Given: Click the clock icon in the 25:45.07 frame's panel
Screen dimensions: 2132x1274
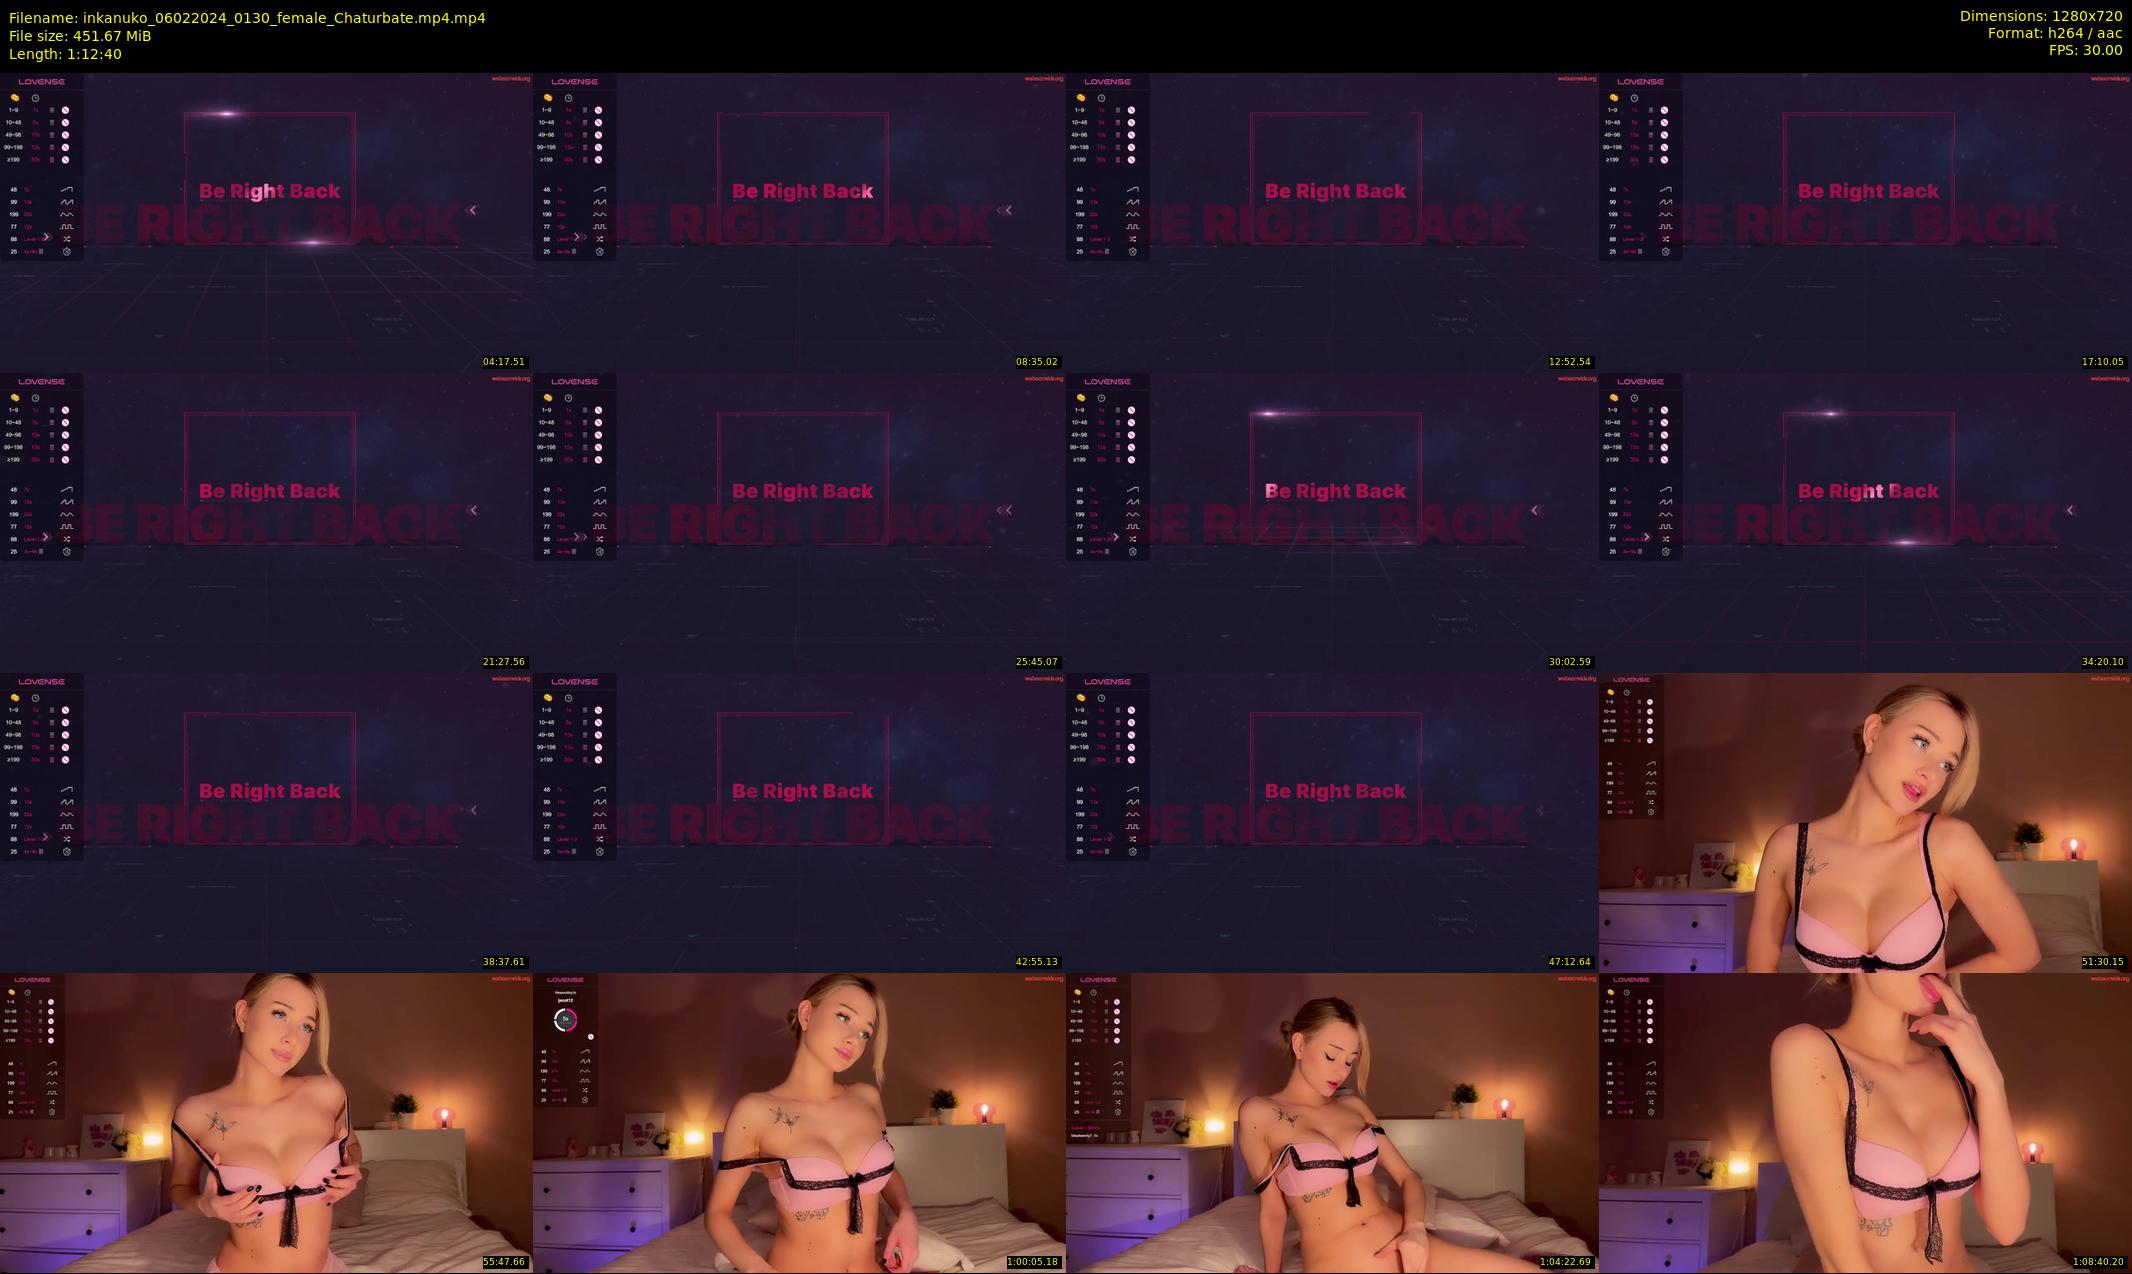Looking at the screenshot, I should point(568,398).
